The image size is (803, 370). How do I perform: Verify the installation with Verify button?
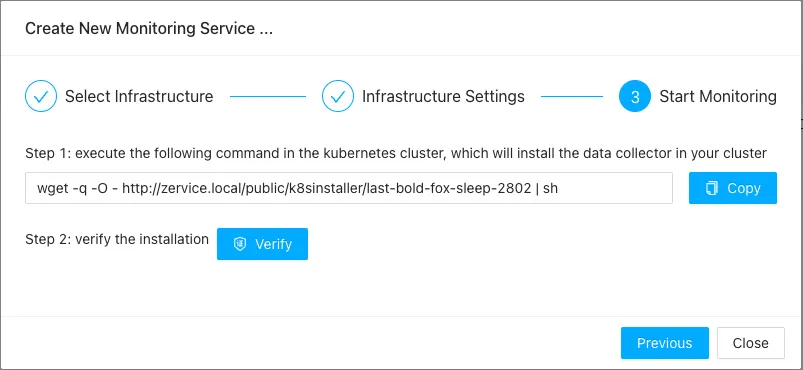click(262, 244)
